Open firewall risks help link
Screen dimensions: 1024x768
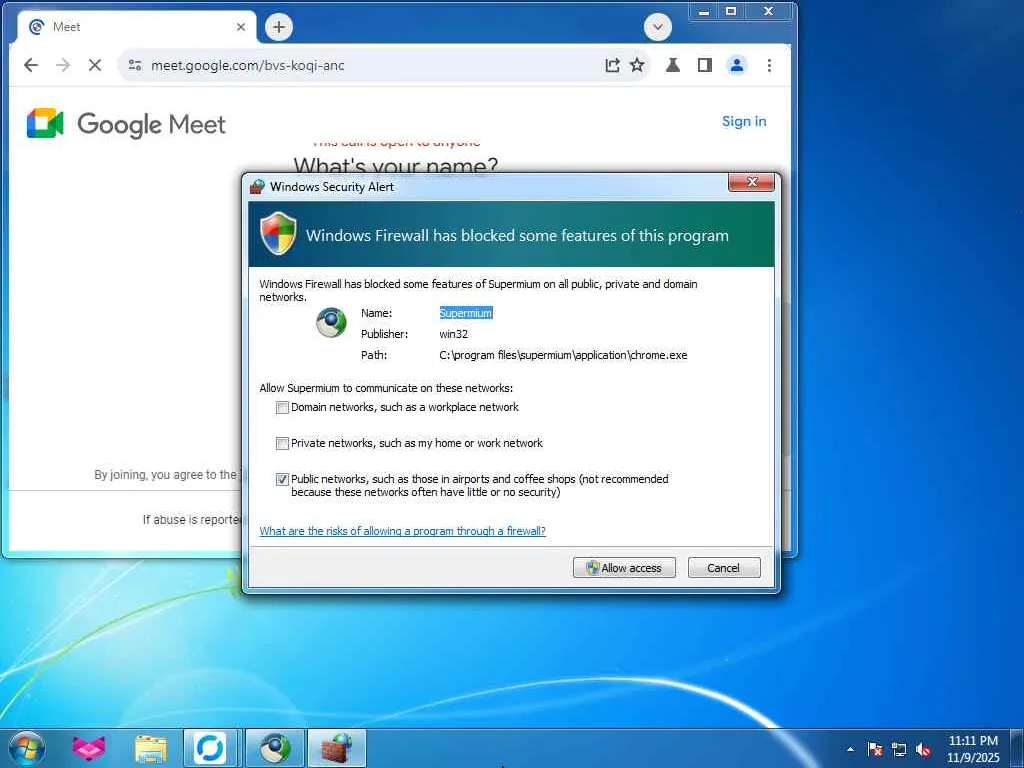coord(402,531)
